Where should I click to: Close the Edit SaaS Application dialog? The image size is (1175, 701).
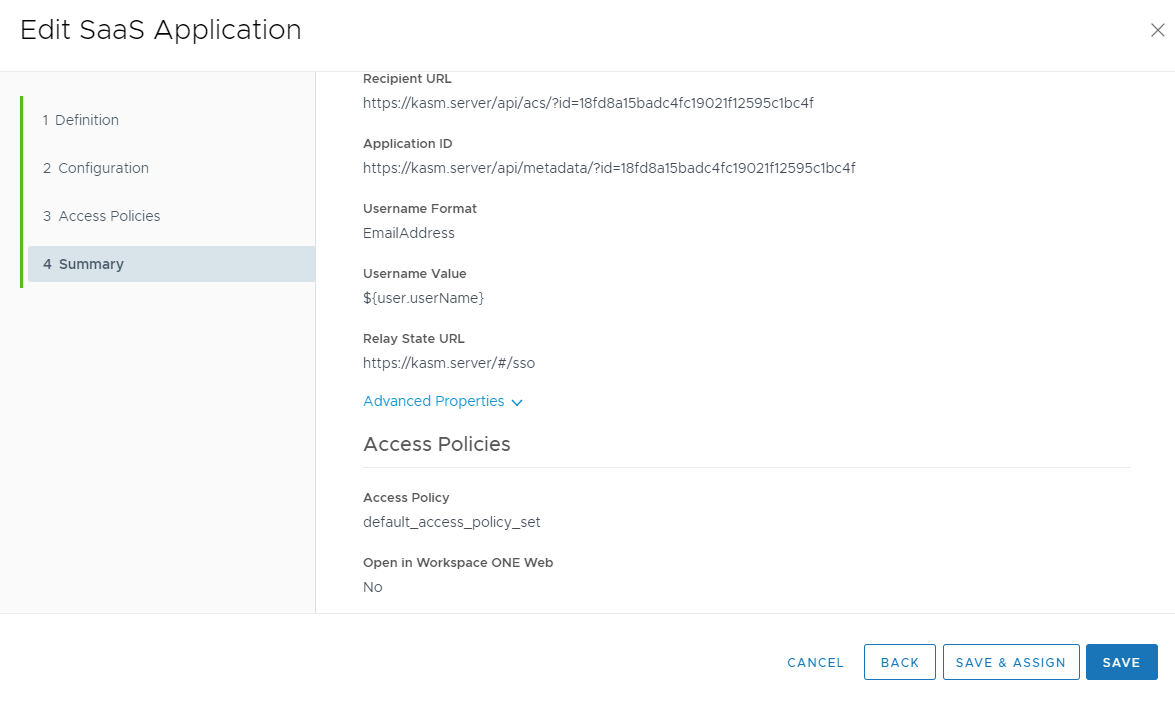[1157, 31]
